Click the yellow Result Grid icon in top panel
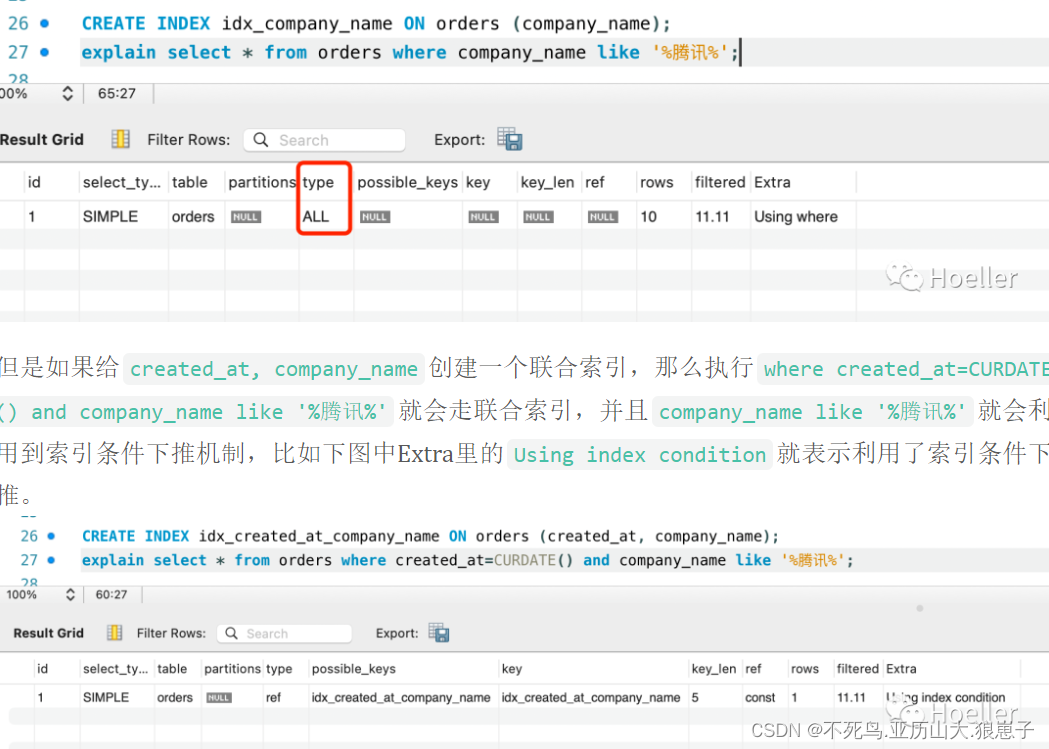This screenshot has height=749, width=1049. (119, 139)
